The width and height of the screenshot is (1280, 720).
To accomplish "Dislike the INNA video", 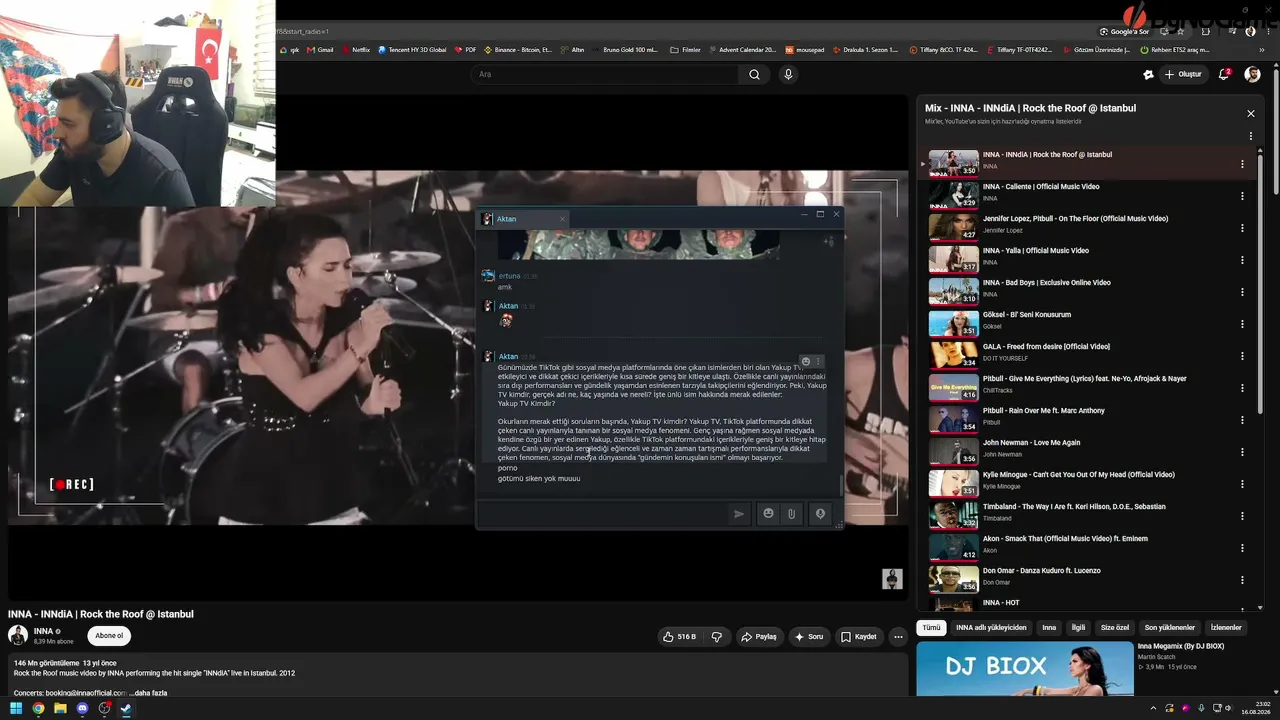I will (716, 636).
